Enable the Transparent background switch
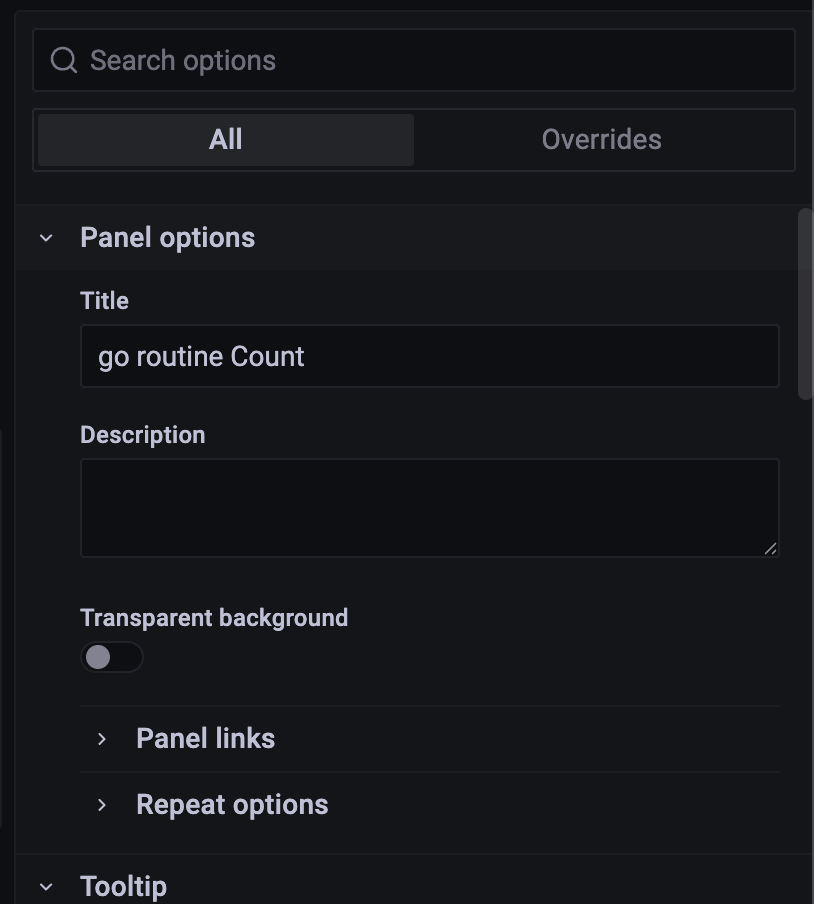 click(x=111, y=657)
